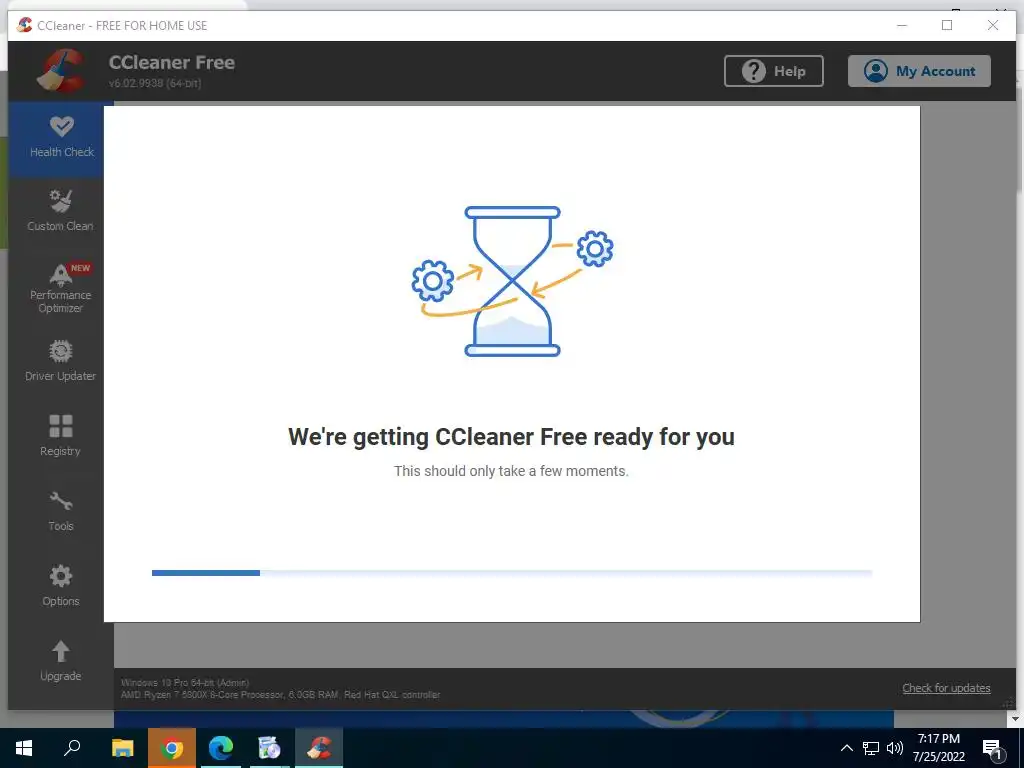Open the installer icon in the taskbar
The image size is (1024, 768).
[x=270, y=748]
